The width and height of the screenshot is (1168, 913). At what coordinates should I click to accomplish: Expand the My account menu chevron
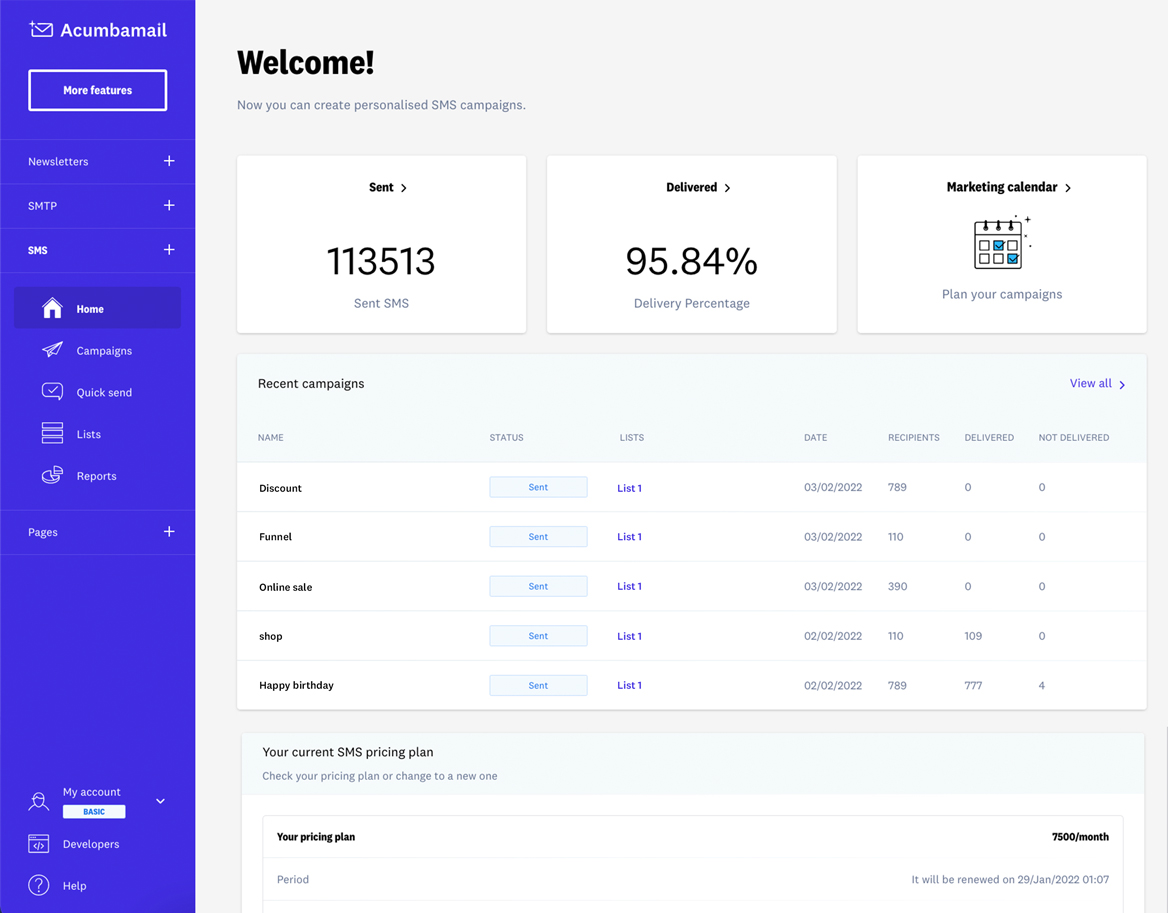[159, 800]
